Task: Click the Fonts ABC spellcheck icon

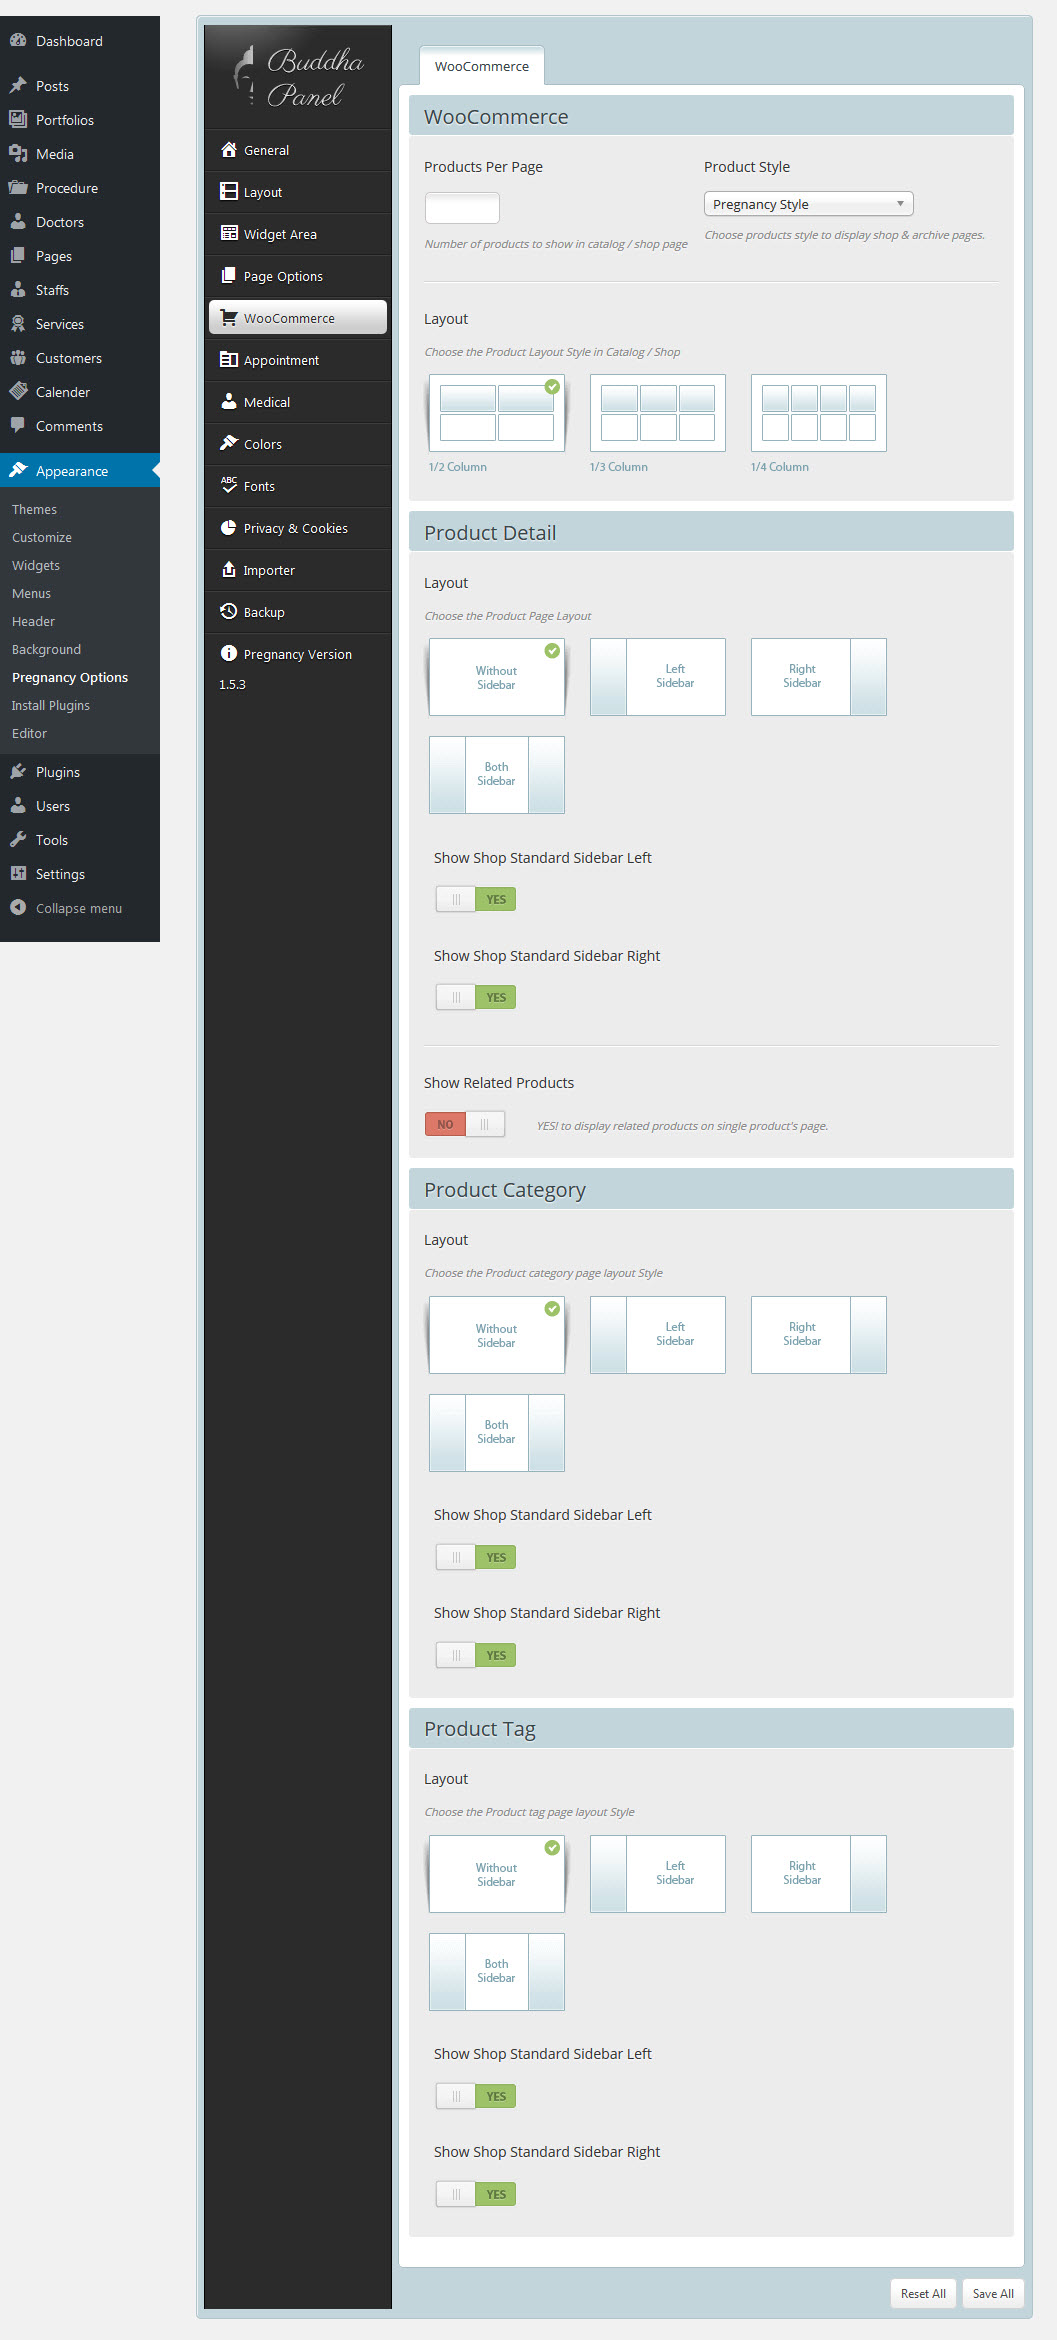Action: click(x=228, y=485)
